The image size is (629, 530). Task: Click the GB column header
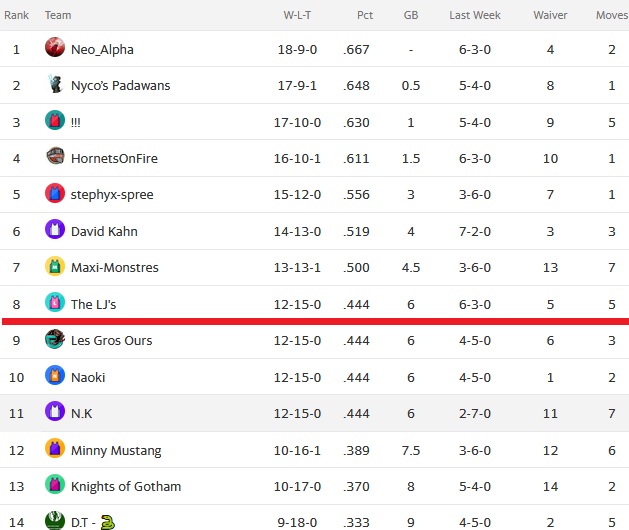[x=411, y=15]
